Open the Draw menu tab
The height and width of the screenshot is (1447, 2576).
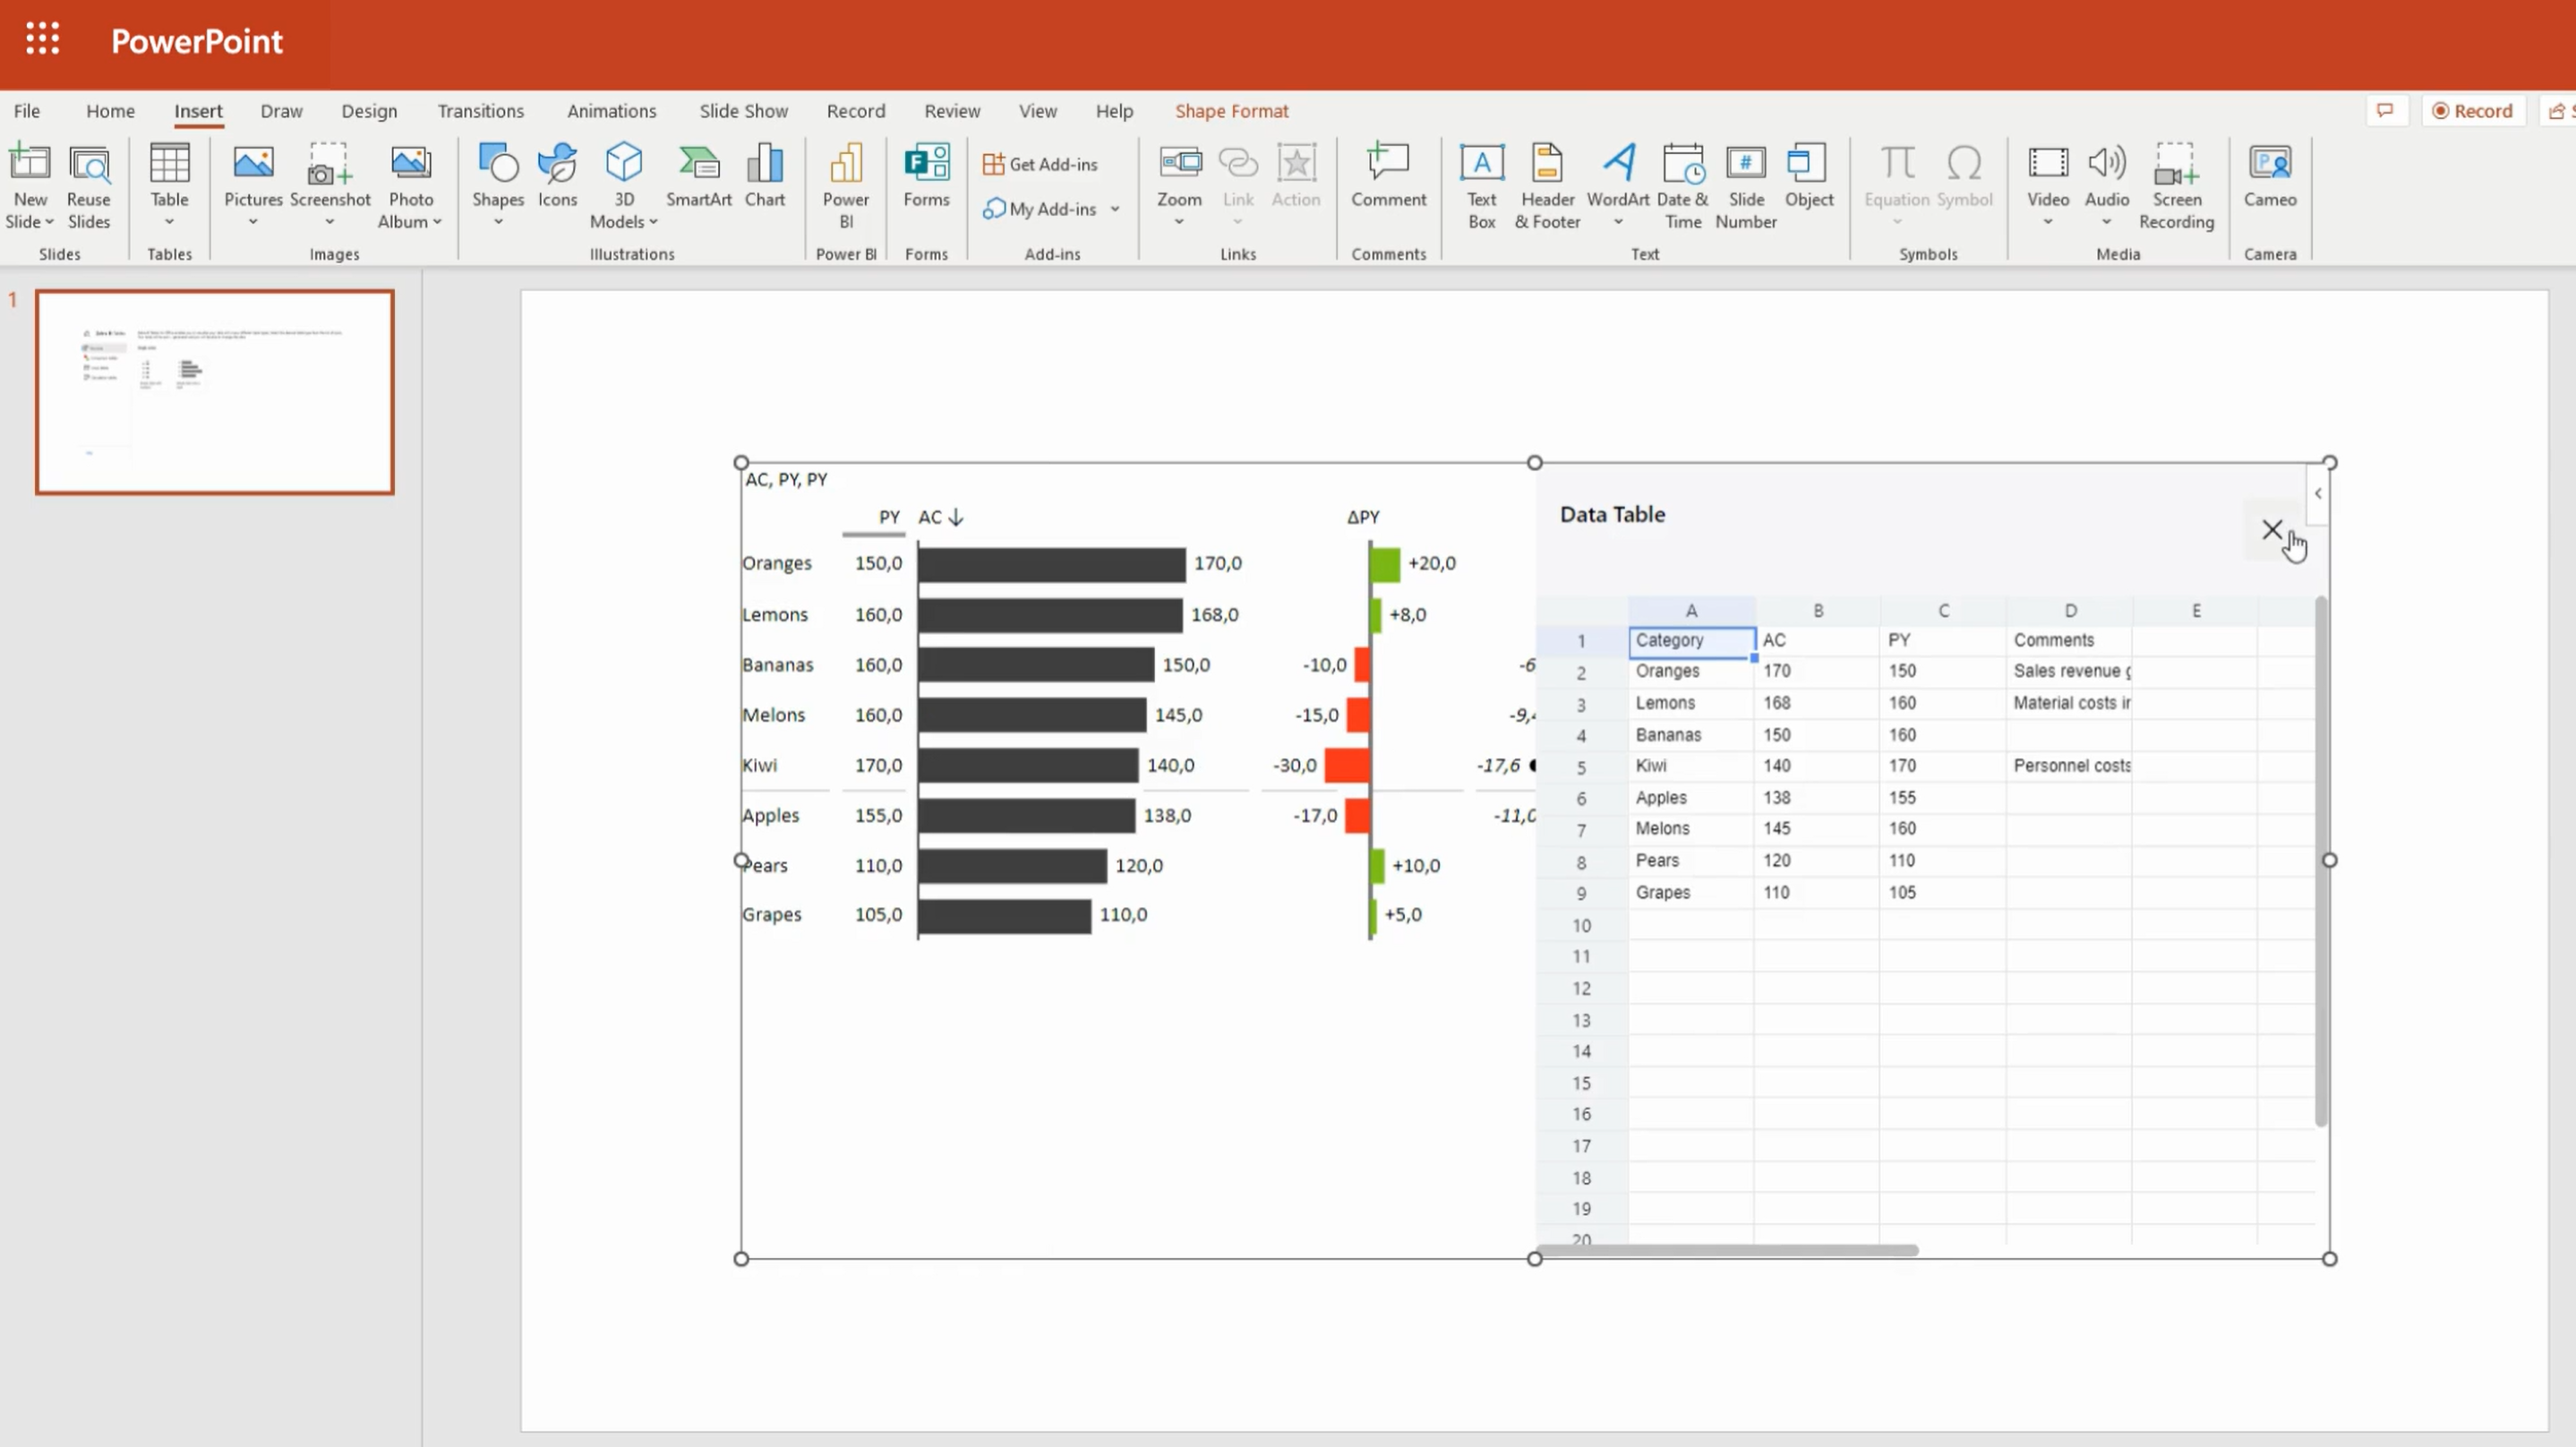(x=281, y=109)
